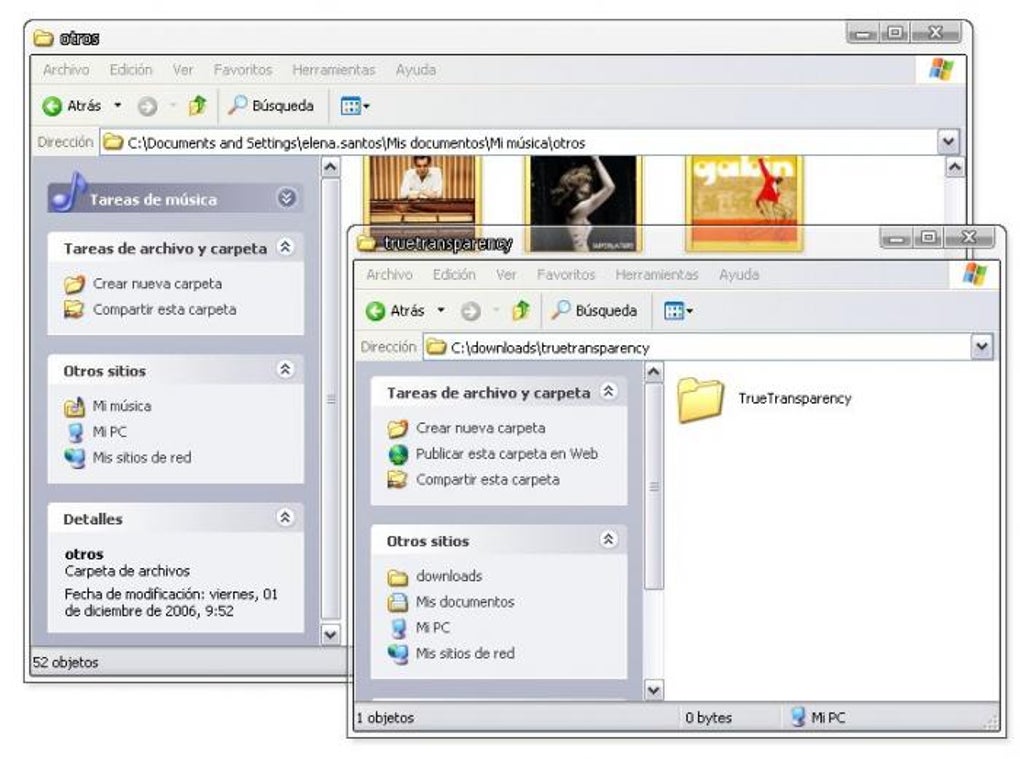Click TrueTransparency folder name label
This screenshot has width=1020, height=759.
795,399
